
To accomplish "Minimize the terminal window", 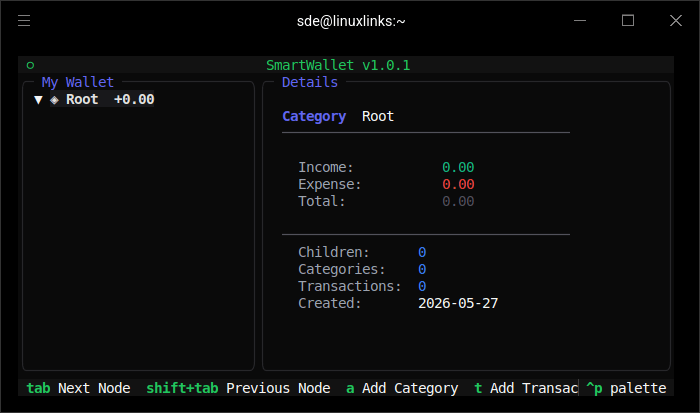I will pos(580,21).
